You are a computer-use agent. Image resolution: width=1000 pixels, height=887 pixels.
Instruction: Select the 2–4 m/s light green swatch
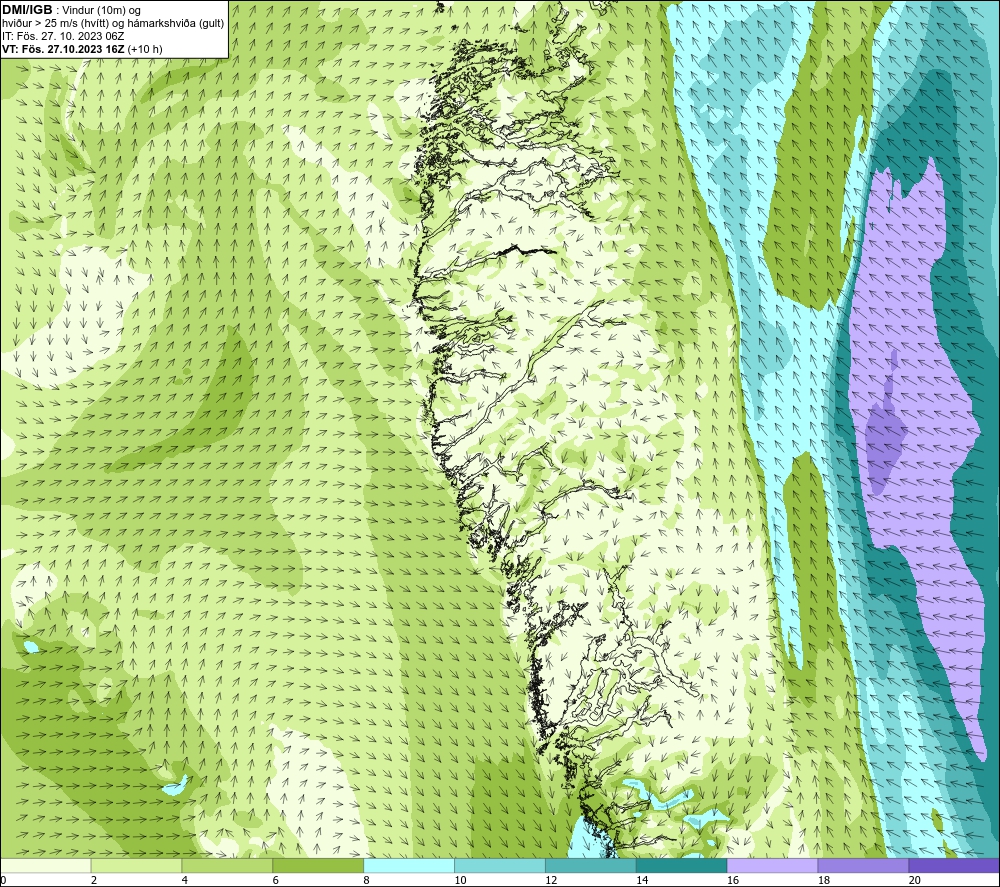coord(136,865)
